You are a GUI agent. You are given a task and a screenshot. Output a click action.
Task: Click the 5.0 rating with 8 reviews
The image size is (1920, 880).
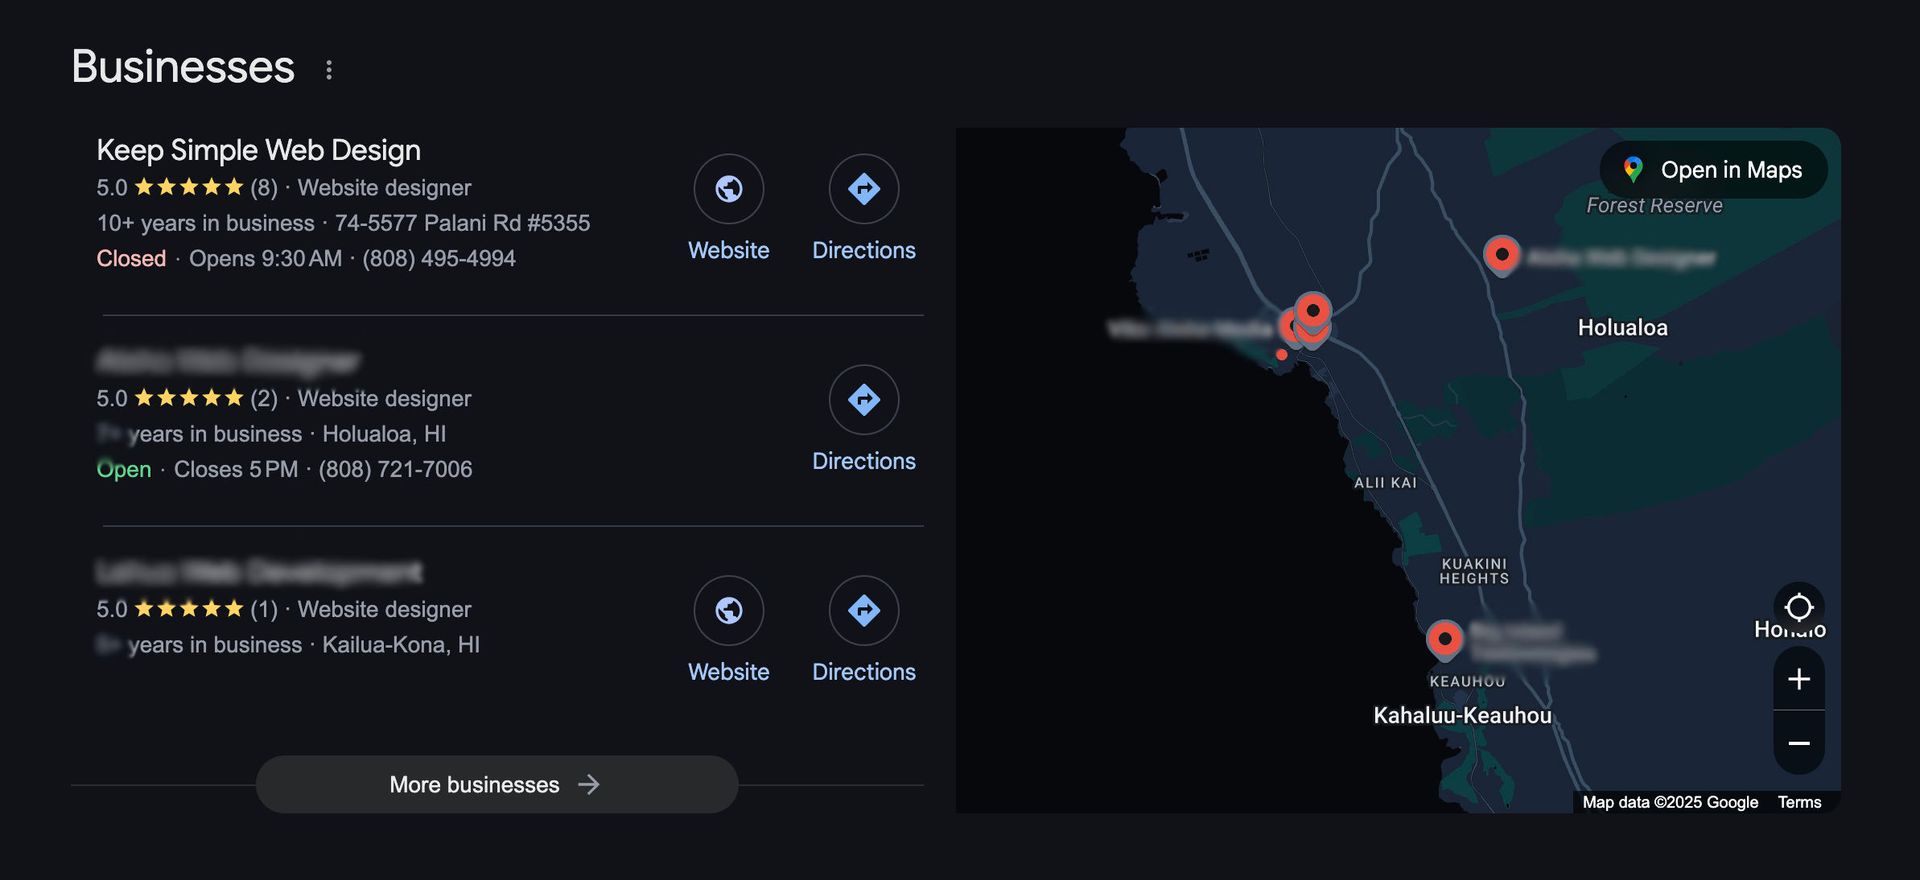click(187, 188)
